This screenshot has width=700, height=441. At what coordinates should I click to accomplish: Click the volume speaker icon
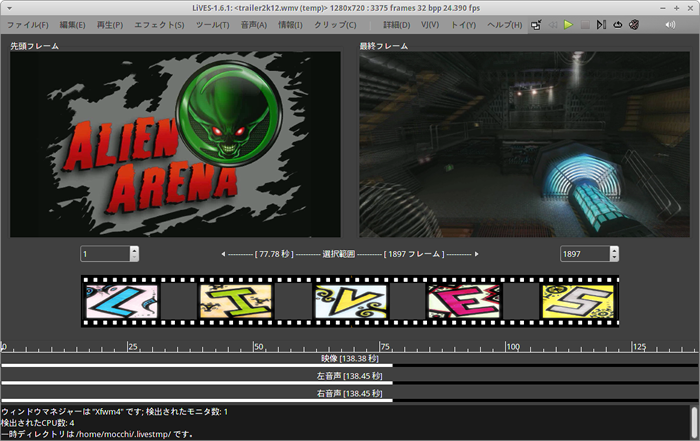(x=670, y=25)
